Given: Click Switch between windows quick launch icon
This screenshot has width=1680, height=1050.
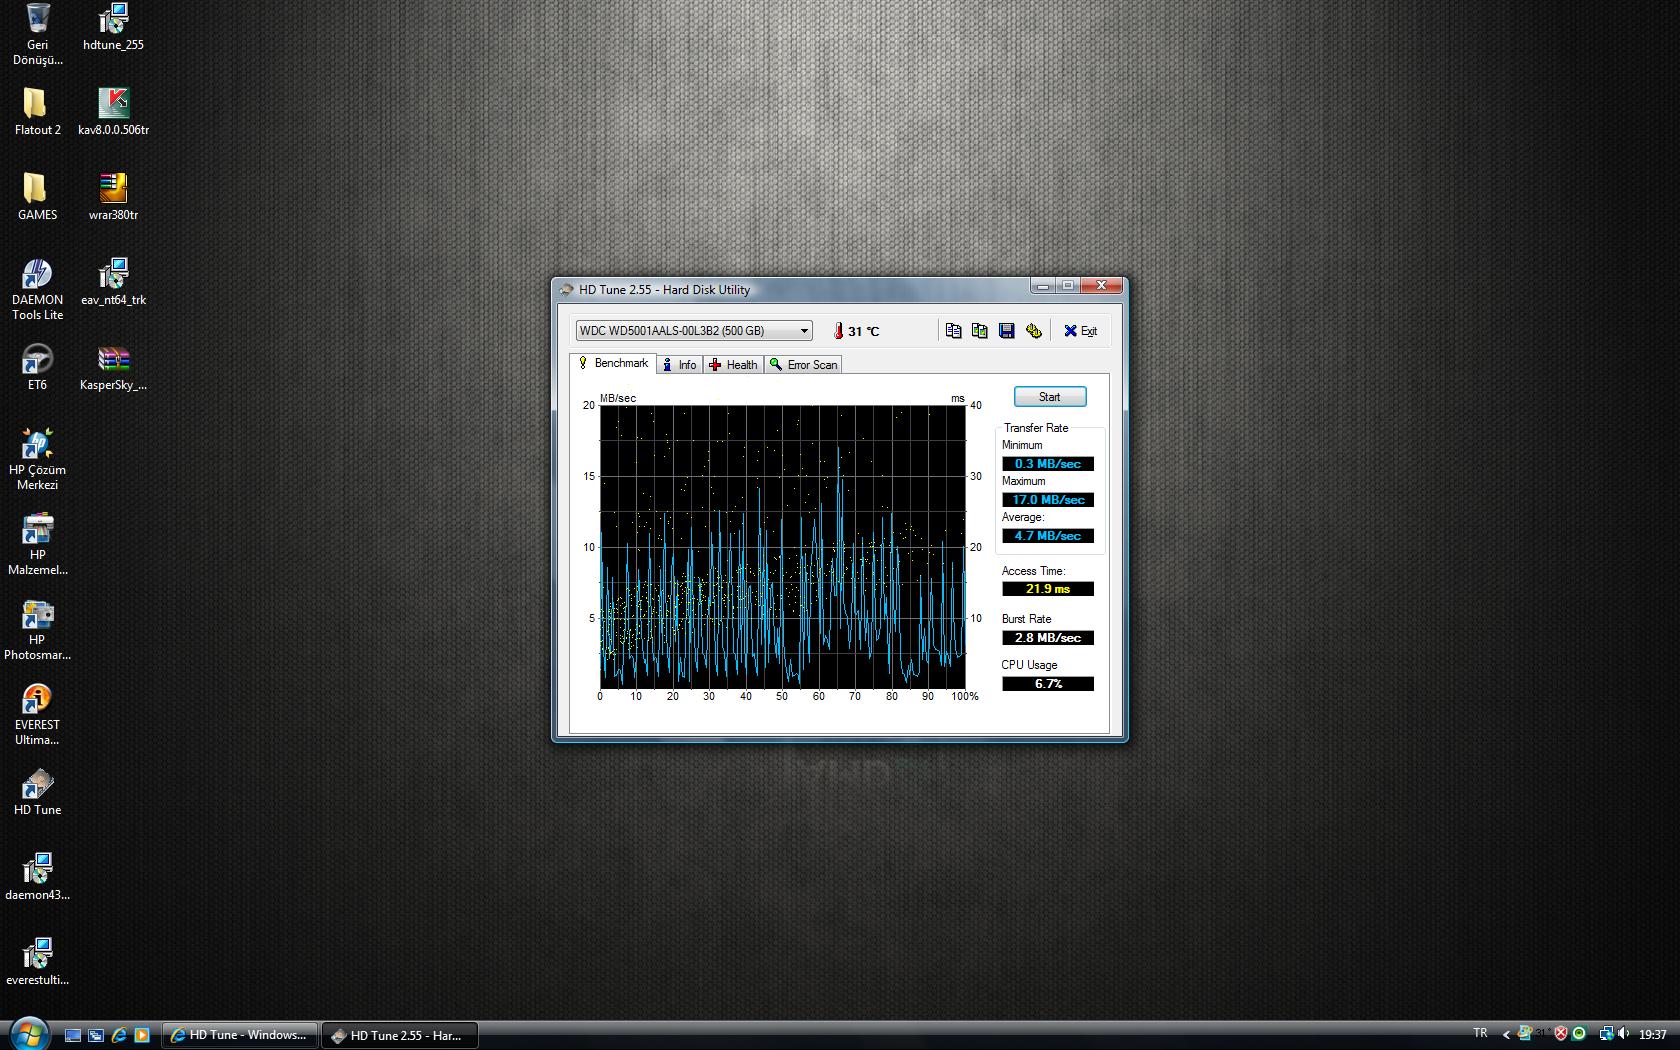Looking at the screenshot, I should pyautogui.click(x=96, y=1035).
